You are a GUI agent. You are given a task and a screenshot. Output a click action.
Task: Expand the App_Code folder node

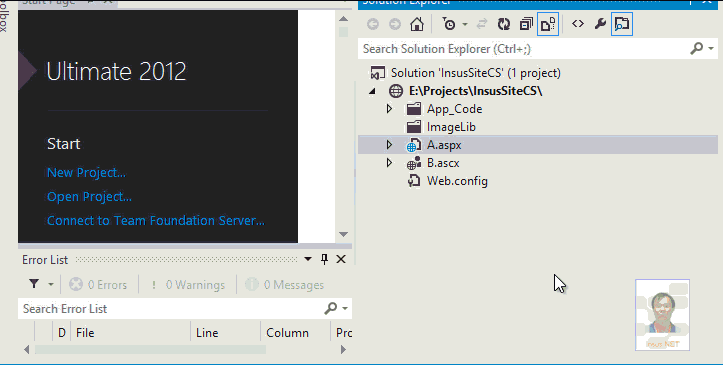389,109
